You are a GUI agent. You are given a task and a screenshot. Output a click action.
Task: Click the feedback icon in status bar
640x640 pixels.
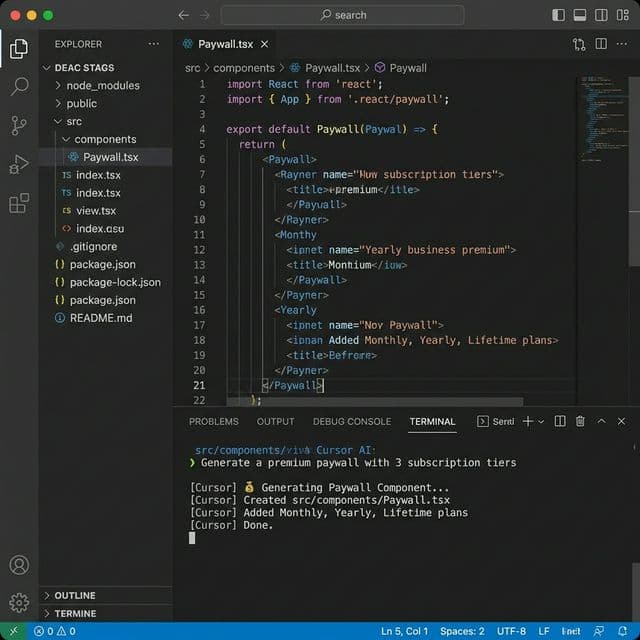[x=599, y=631]
